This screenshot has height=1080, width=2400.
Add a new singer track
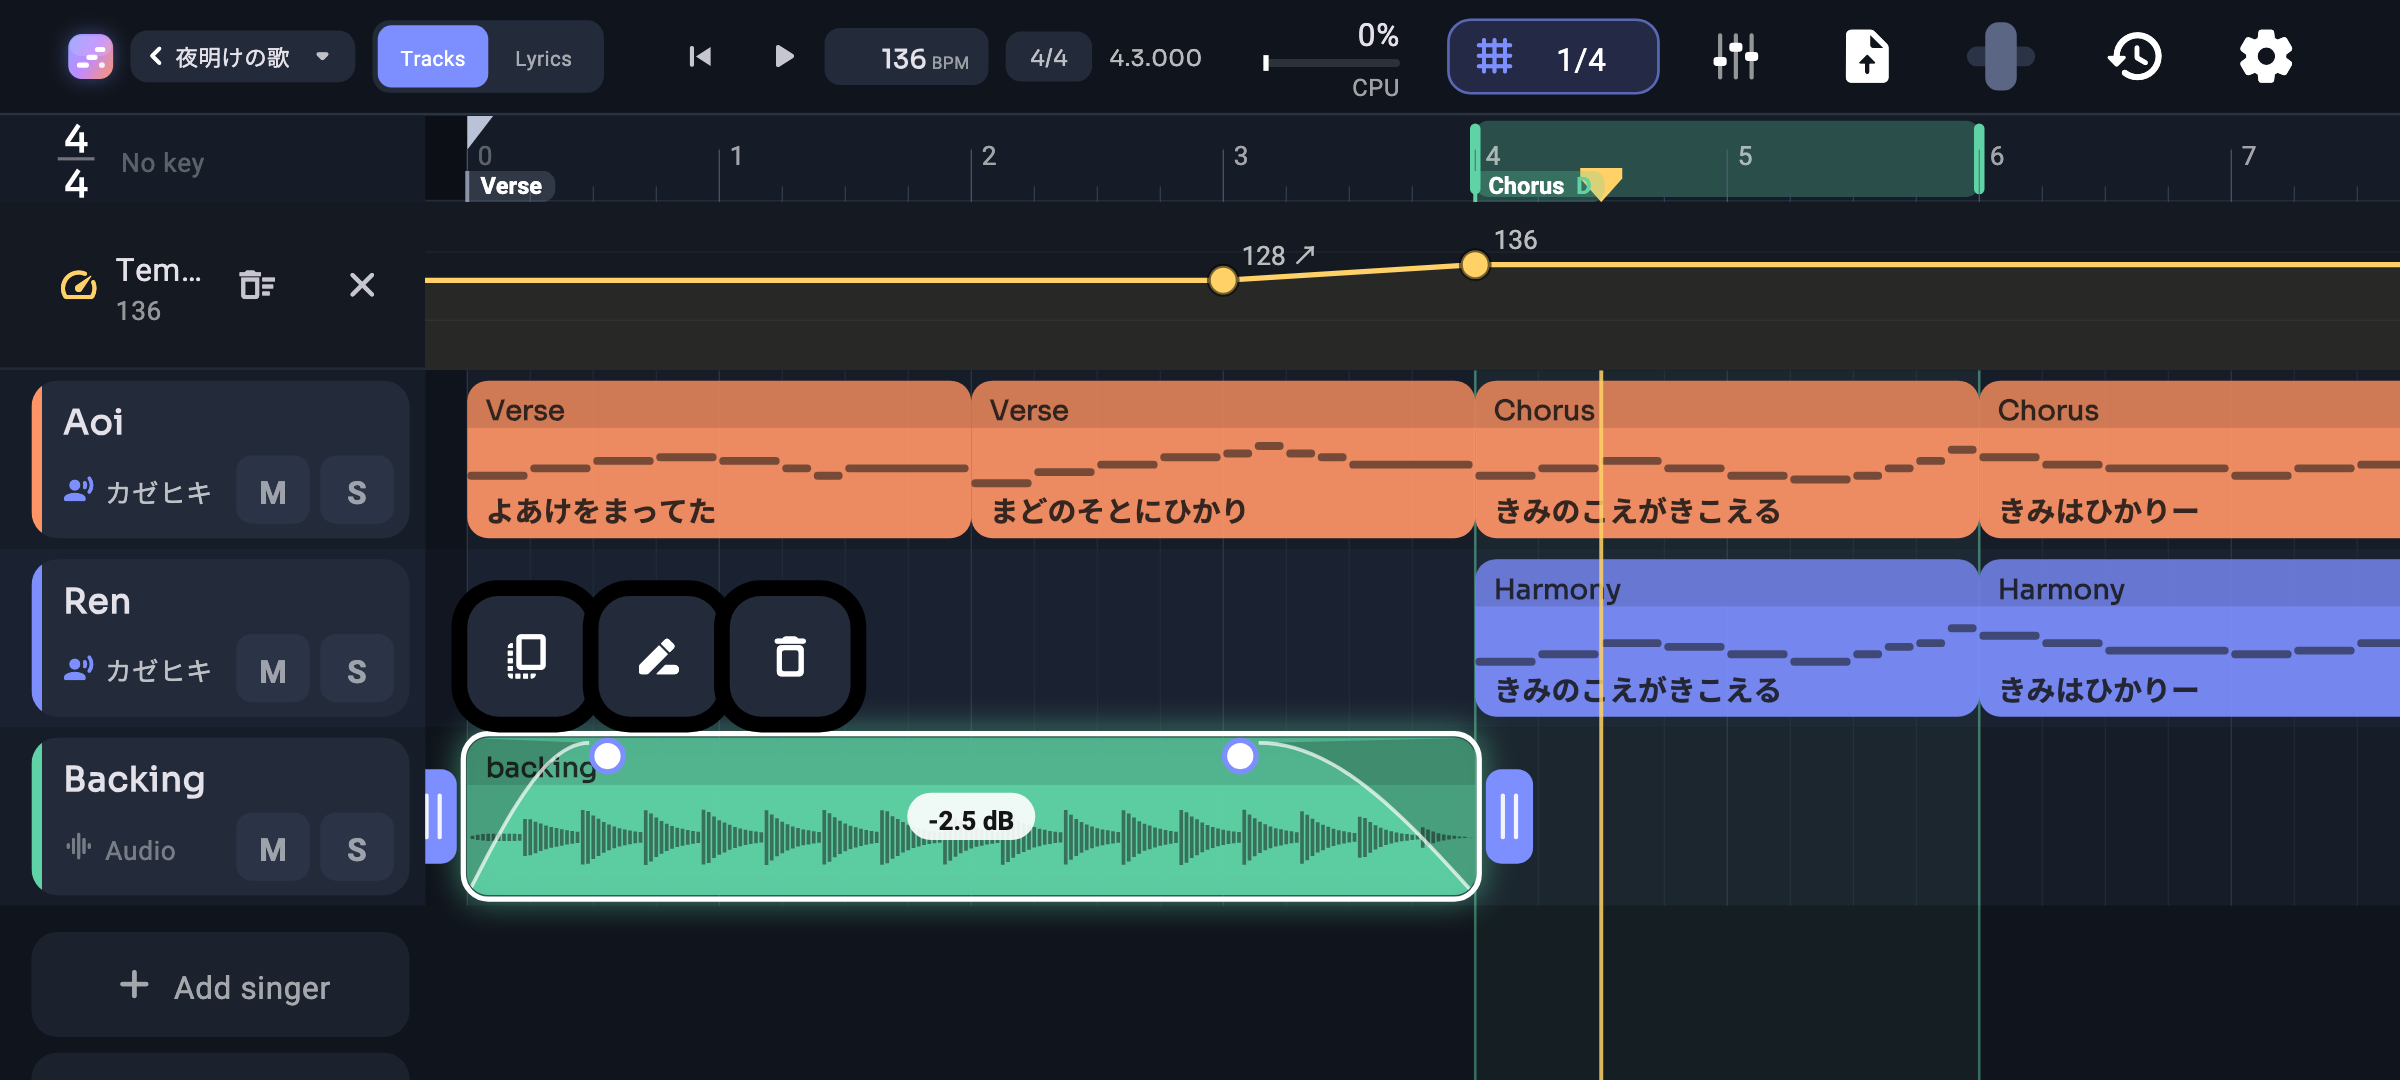click(220, 986)
